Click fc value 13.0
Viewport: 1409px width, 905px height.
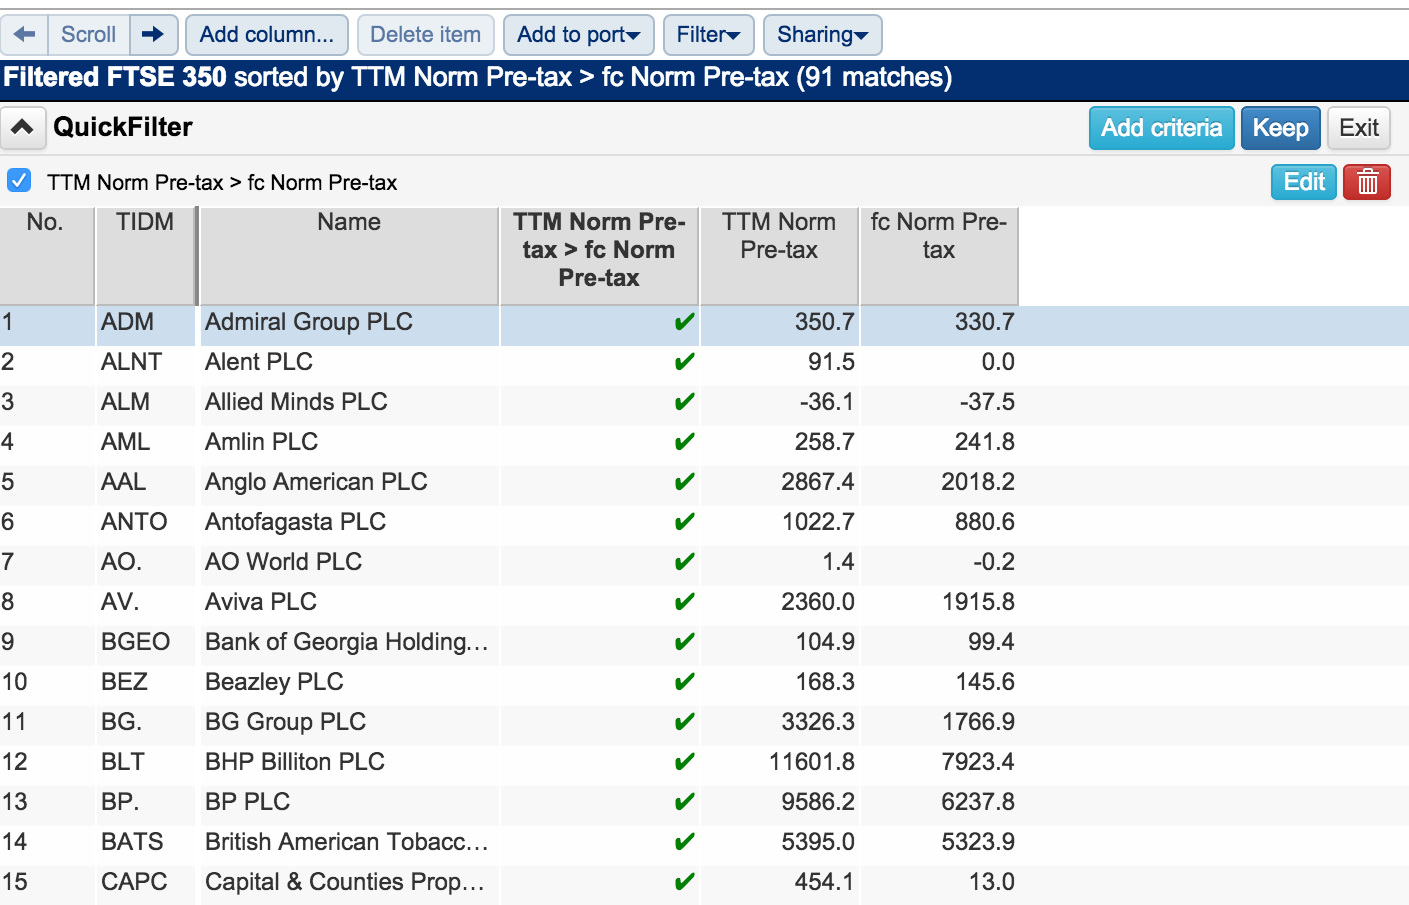[992, 882]
